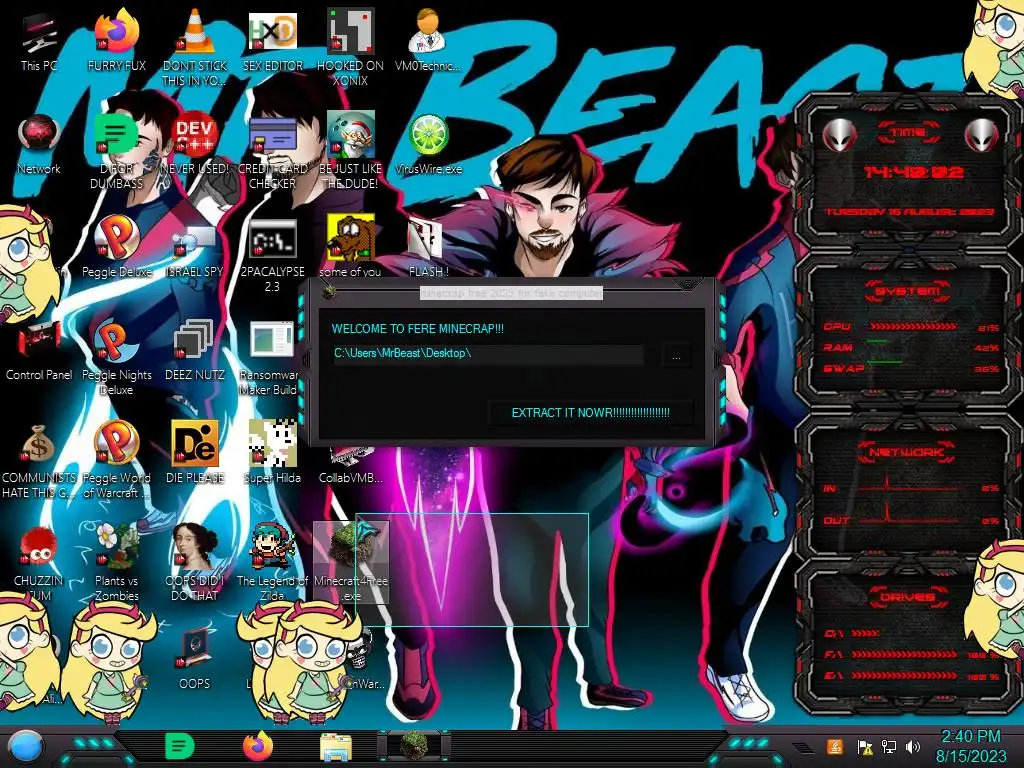Open the CREDIT CARD CHECKER shortcut
This screenshot has width=1024, height=768.
[x=272, y=153]
